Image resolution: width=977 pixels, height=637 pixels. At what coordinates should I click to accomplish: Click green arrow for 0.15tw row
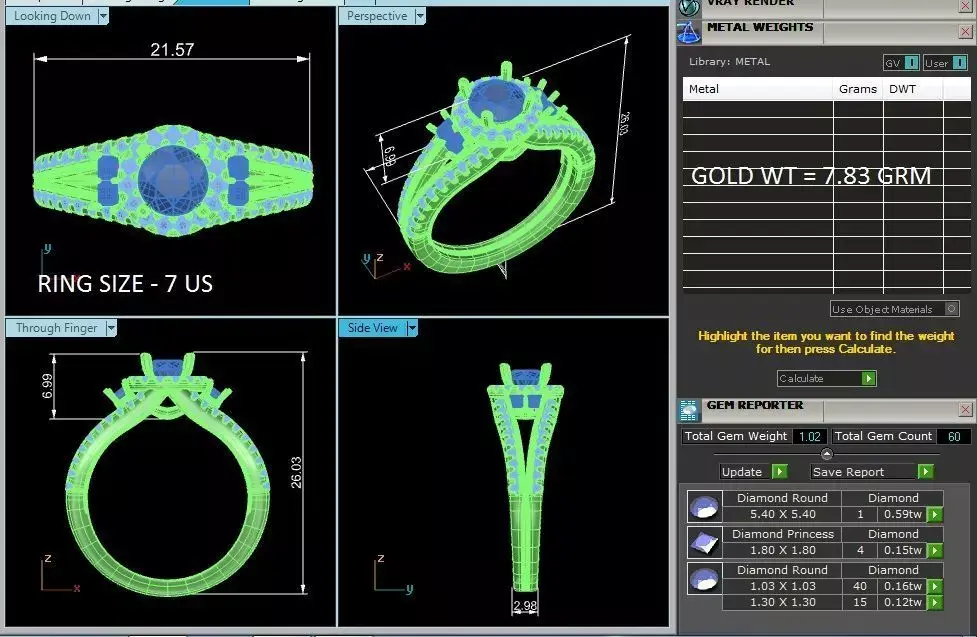coord(934,551)
